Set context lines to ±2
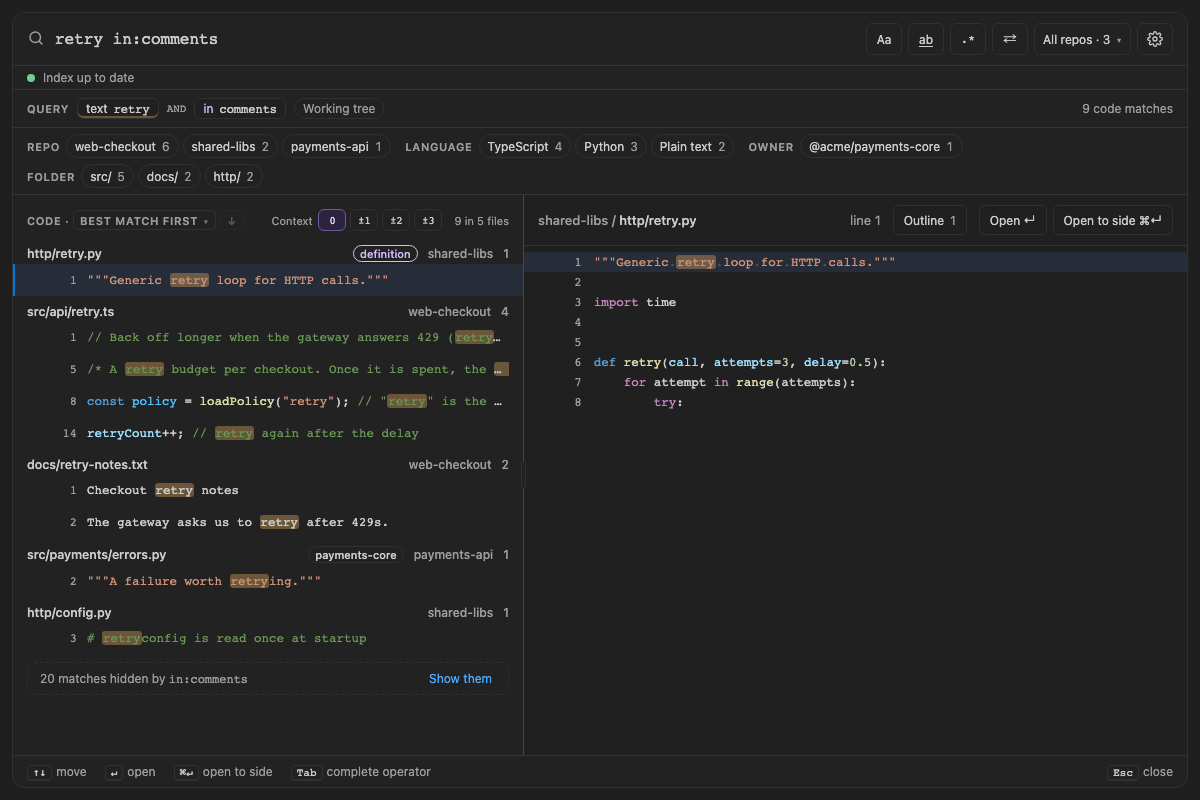This screenshot has width=1200, height=800. tap(397, 221)
